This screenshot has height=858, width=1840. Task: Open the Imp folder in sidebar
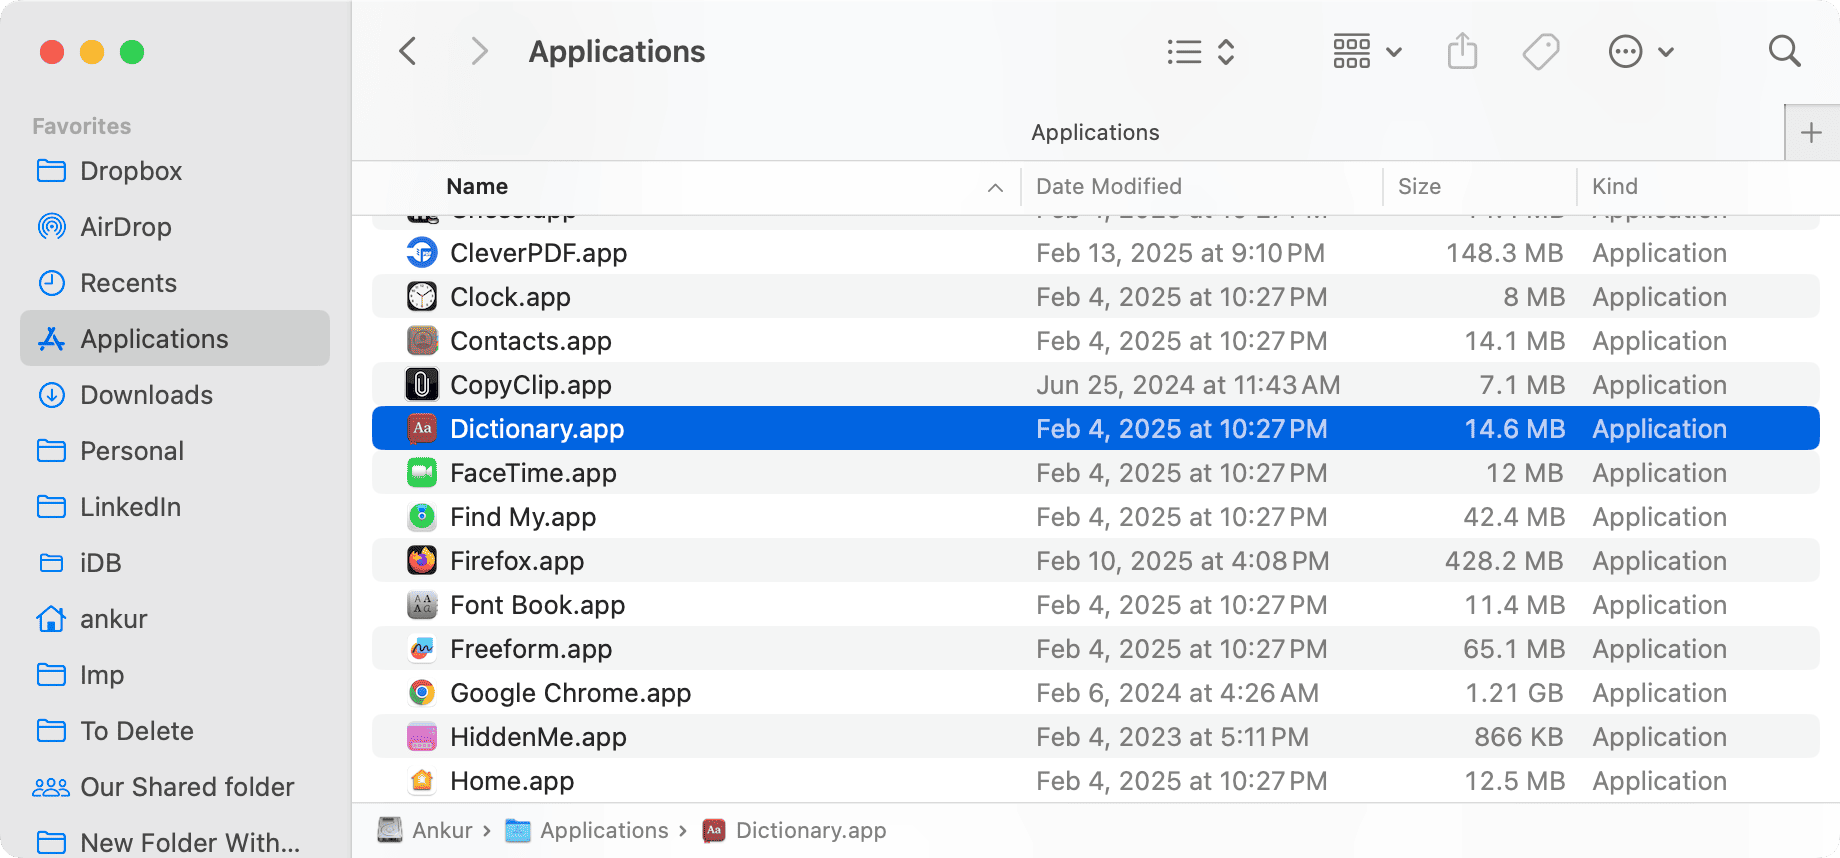coord(175,675)
